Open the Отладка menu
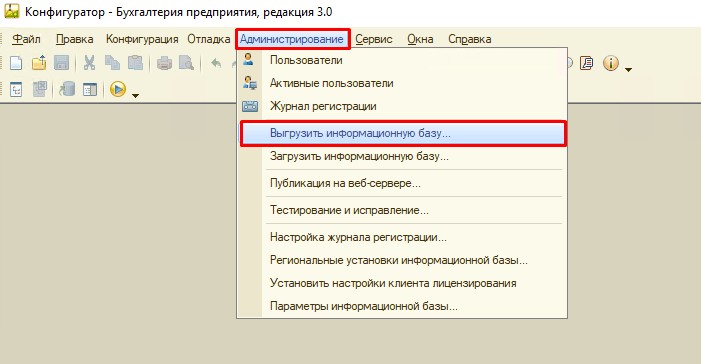Screen dimensions: 701x364 [x=208, y=39]
